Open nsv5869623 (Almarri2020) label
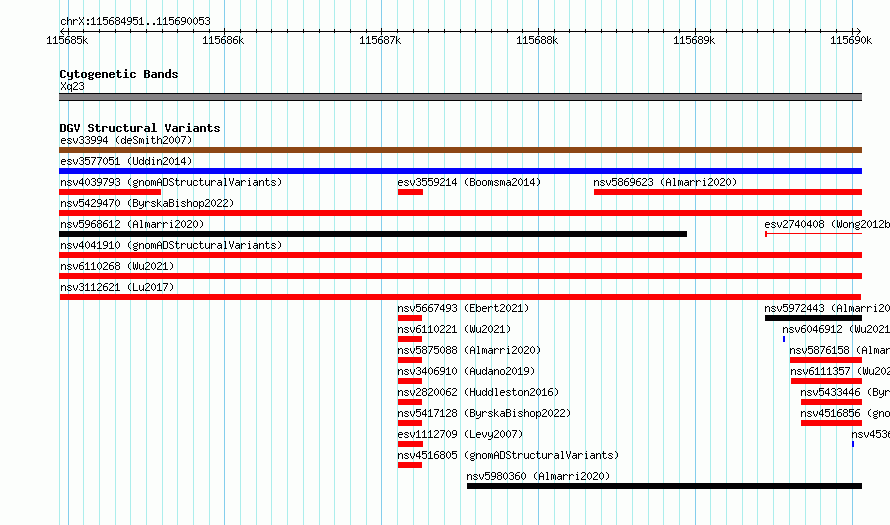This screenshot has width=890, height=525. (665, 182)
